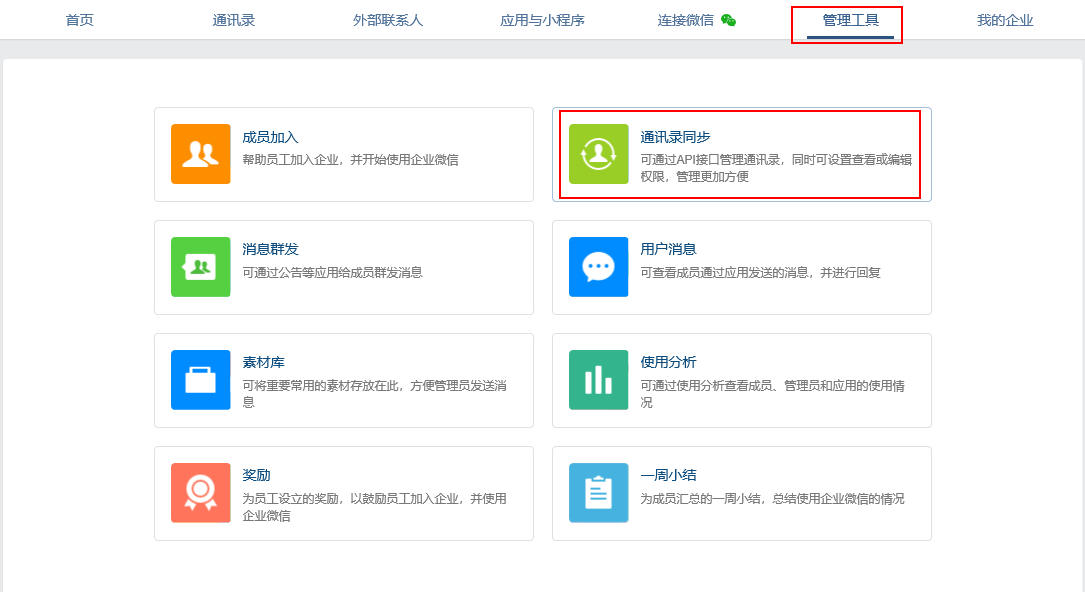Click the 一周小结 clipboard icon
The image size is (1085, 592).
pyautogui.click(x=599, y=492)
